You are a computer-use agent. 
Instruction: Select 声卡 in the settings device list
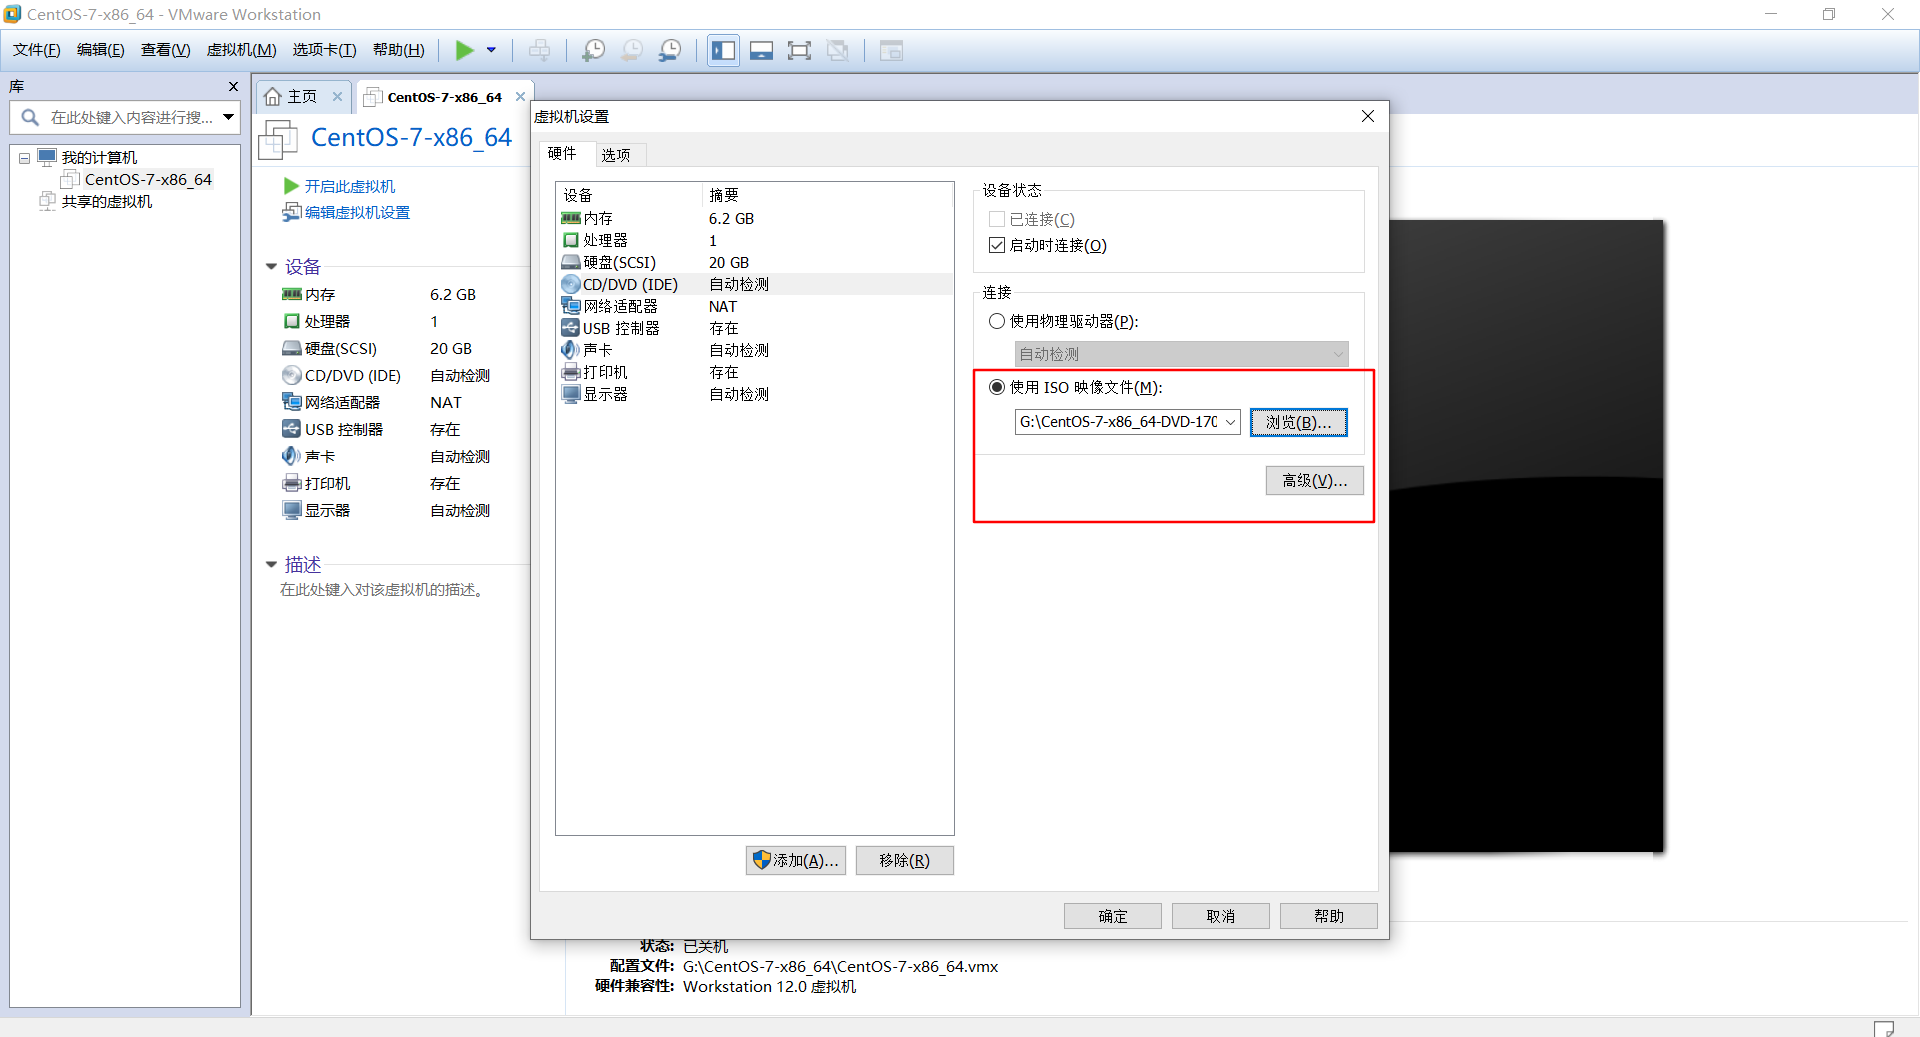(755, 350)
